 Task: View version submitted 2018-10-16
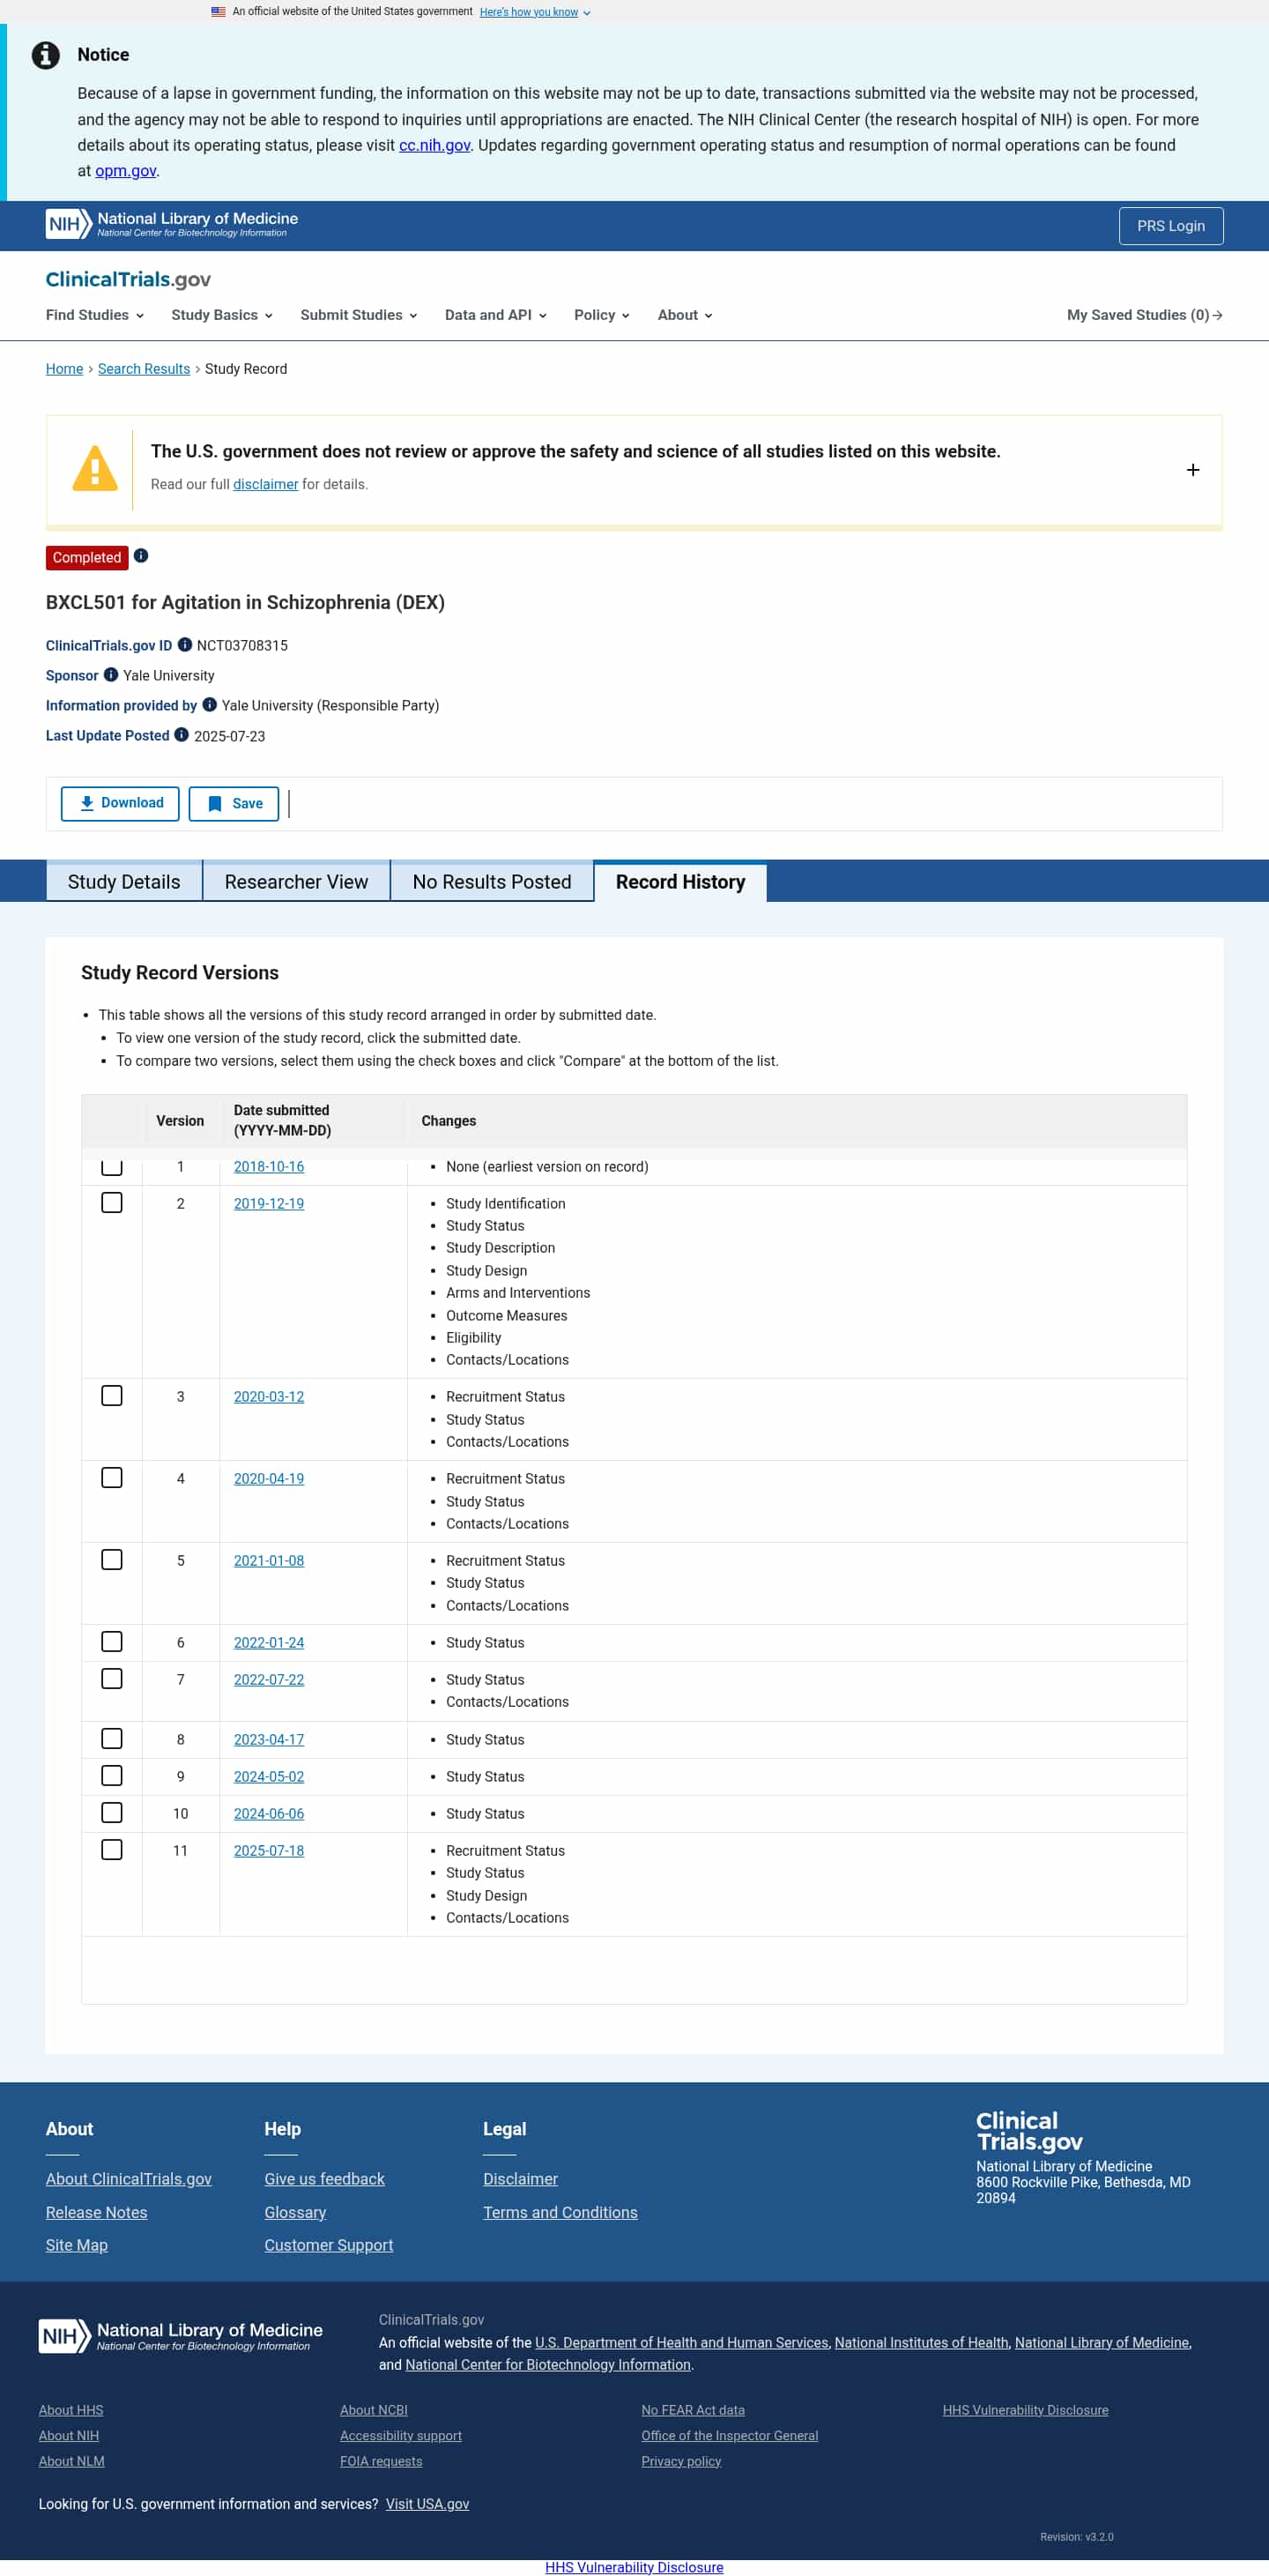(x=269, y=1167)
